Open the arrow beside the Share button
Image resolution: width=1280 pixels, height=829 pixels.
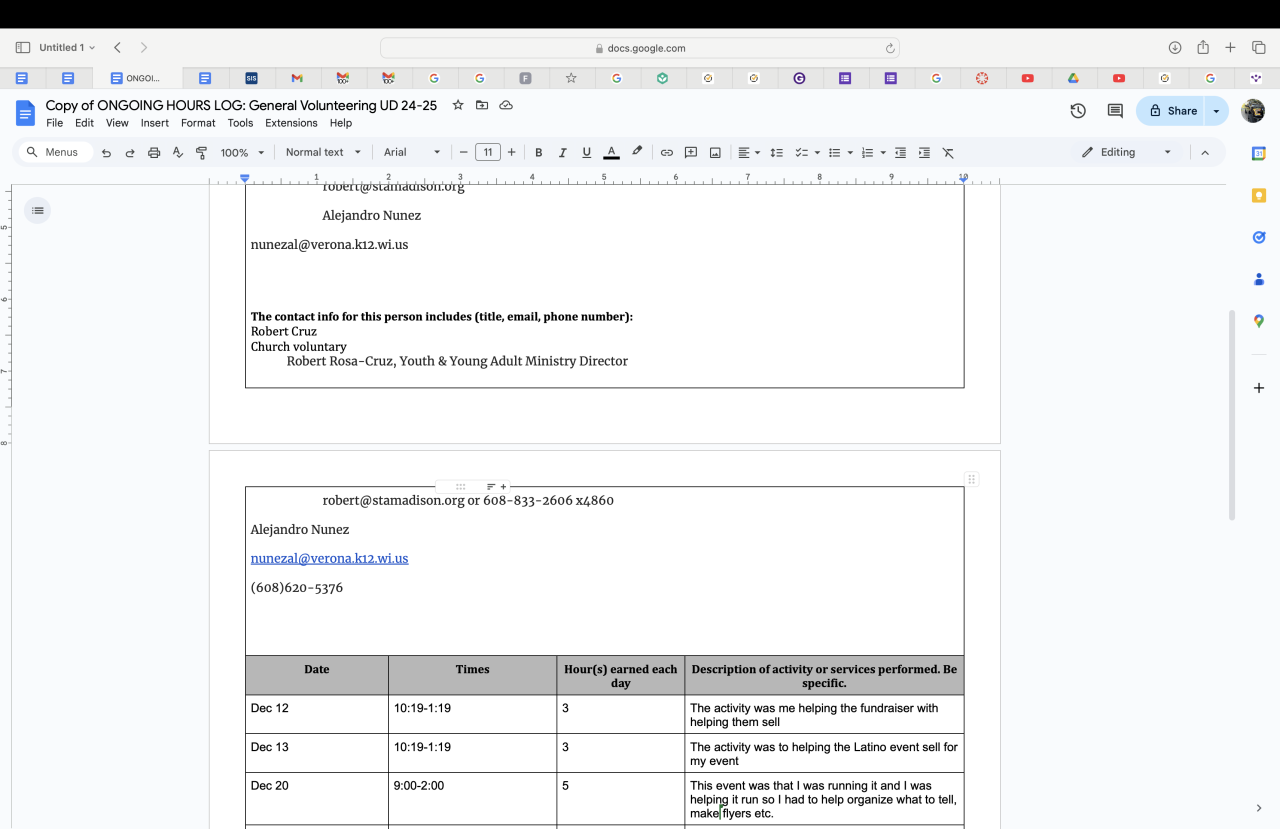1216,111
